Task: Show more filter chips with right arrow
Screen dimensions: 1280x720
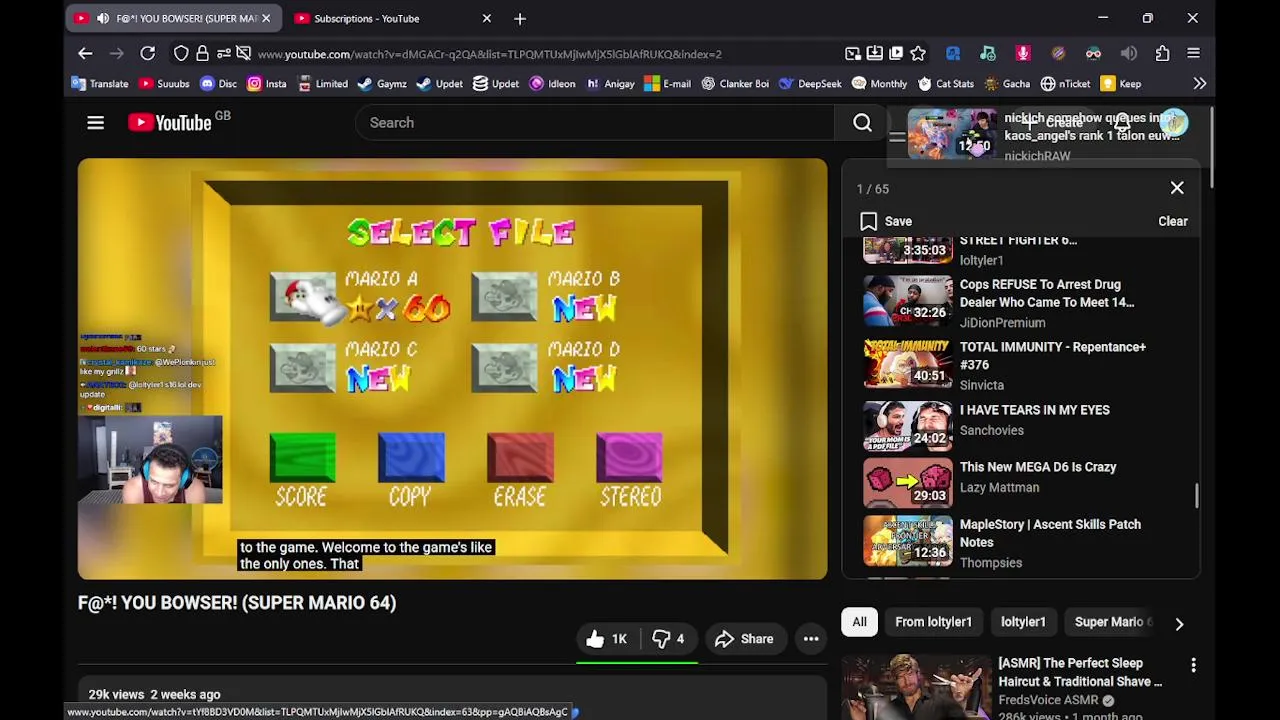Action: point(1179,623)
